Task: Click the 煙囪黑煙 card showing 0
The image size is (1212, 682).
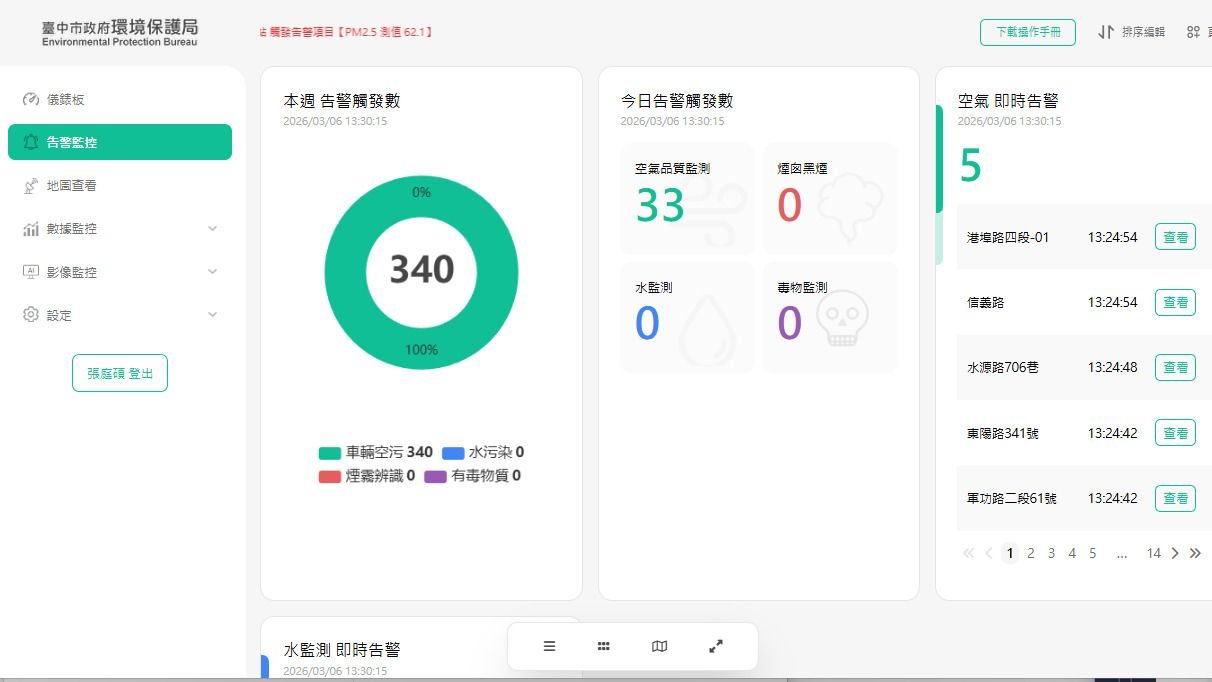Action: tap(830, 198)
